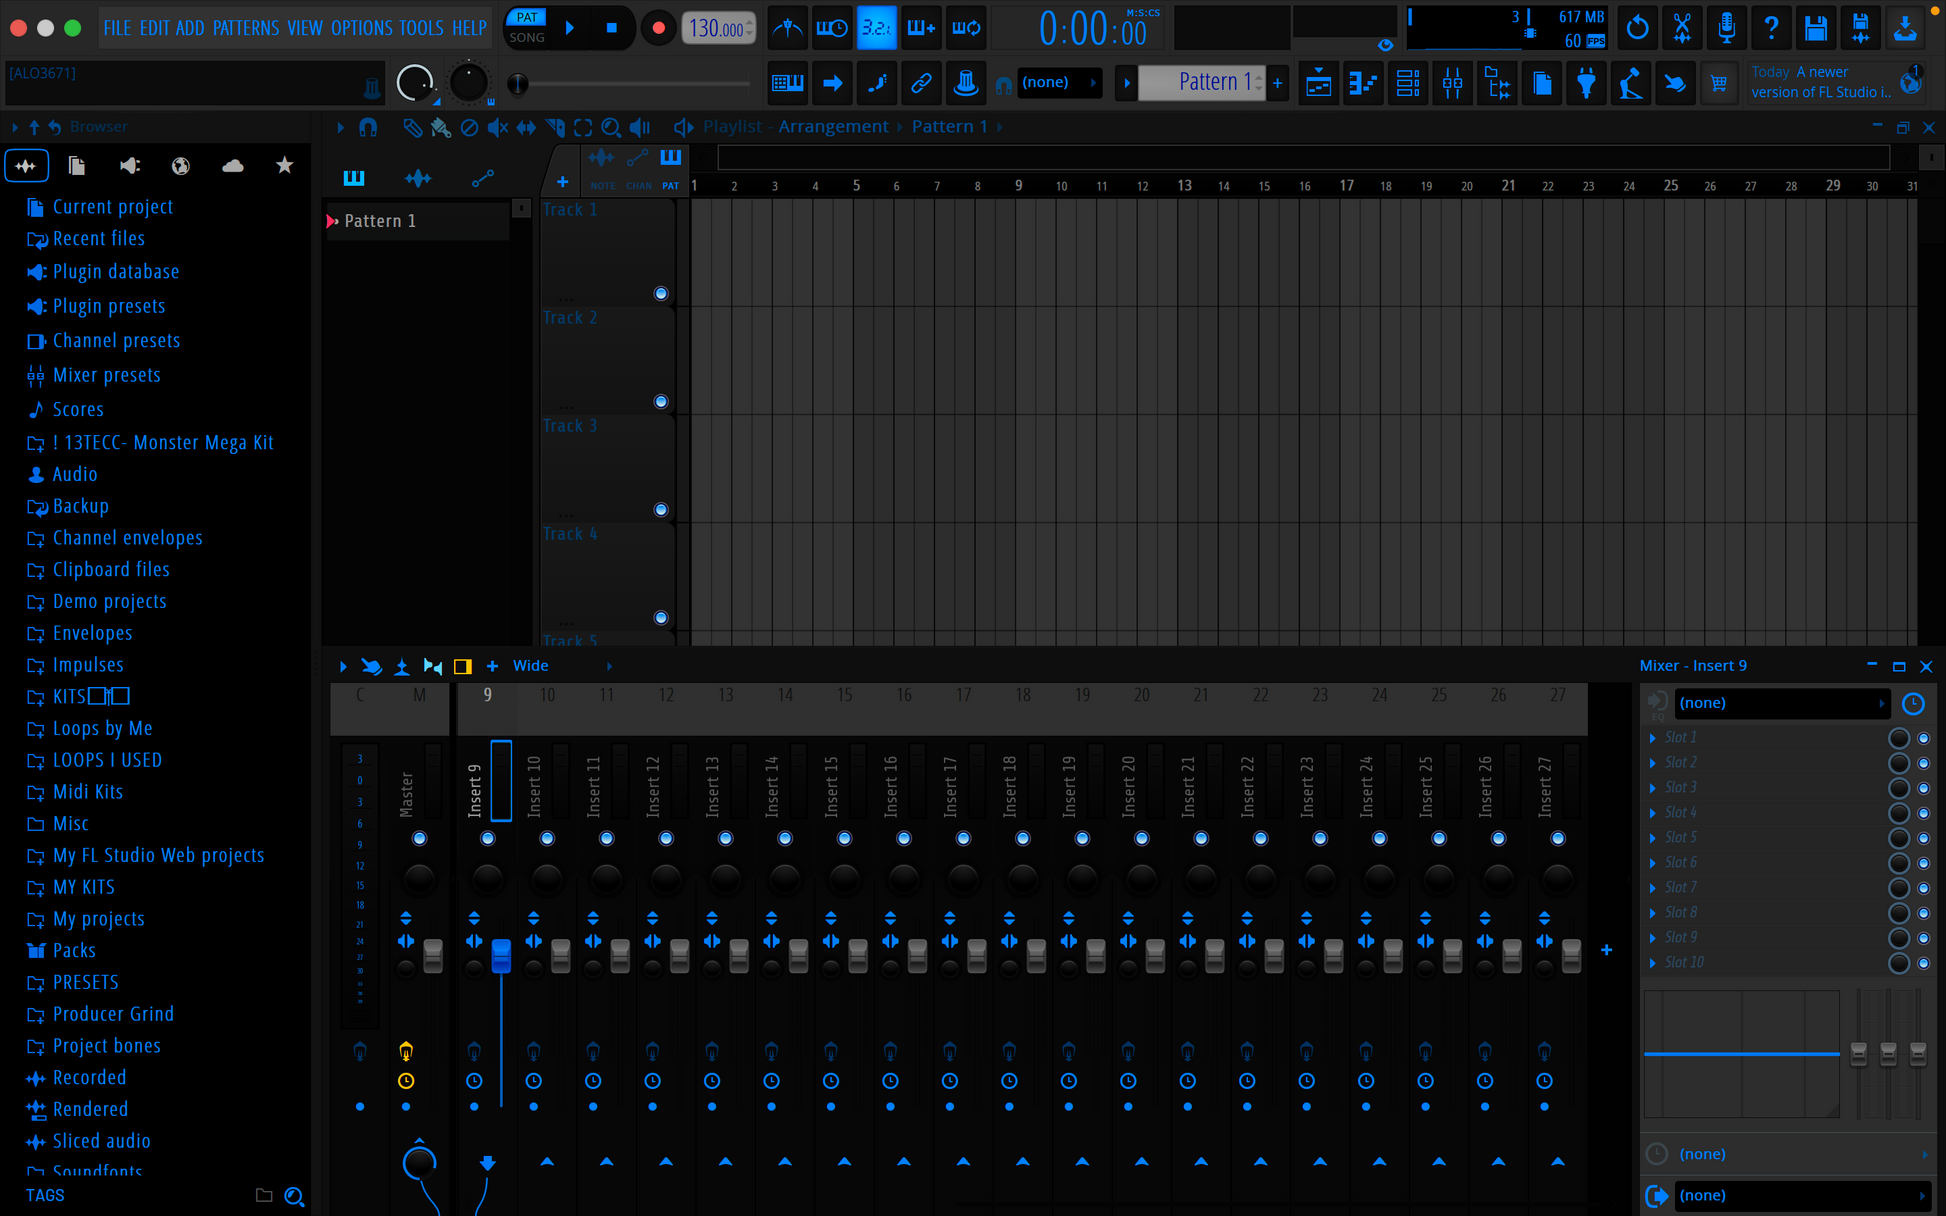Click the render/export download icon
The image size is (1946, 1216).
click(x=1905, y=28)
